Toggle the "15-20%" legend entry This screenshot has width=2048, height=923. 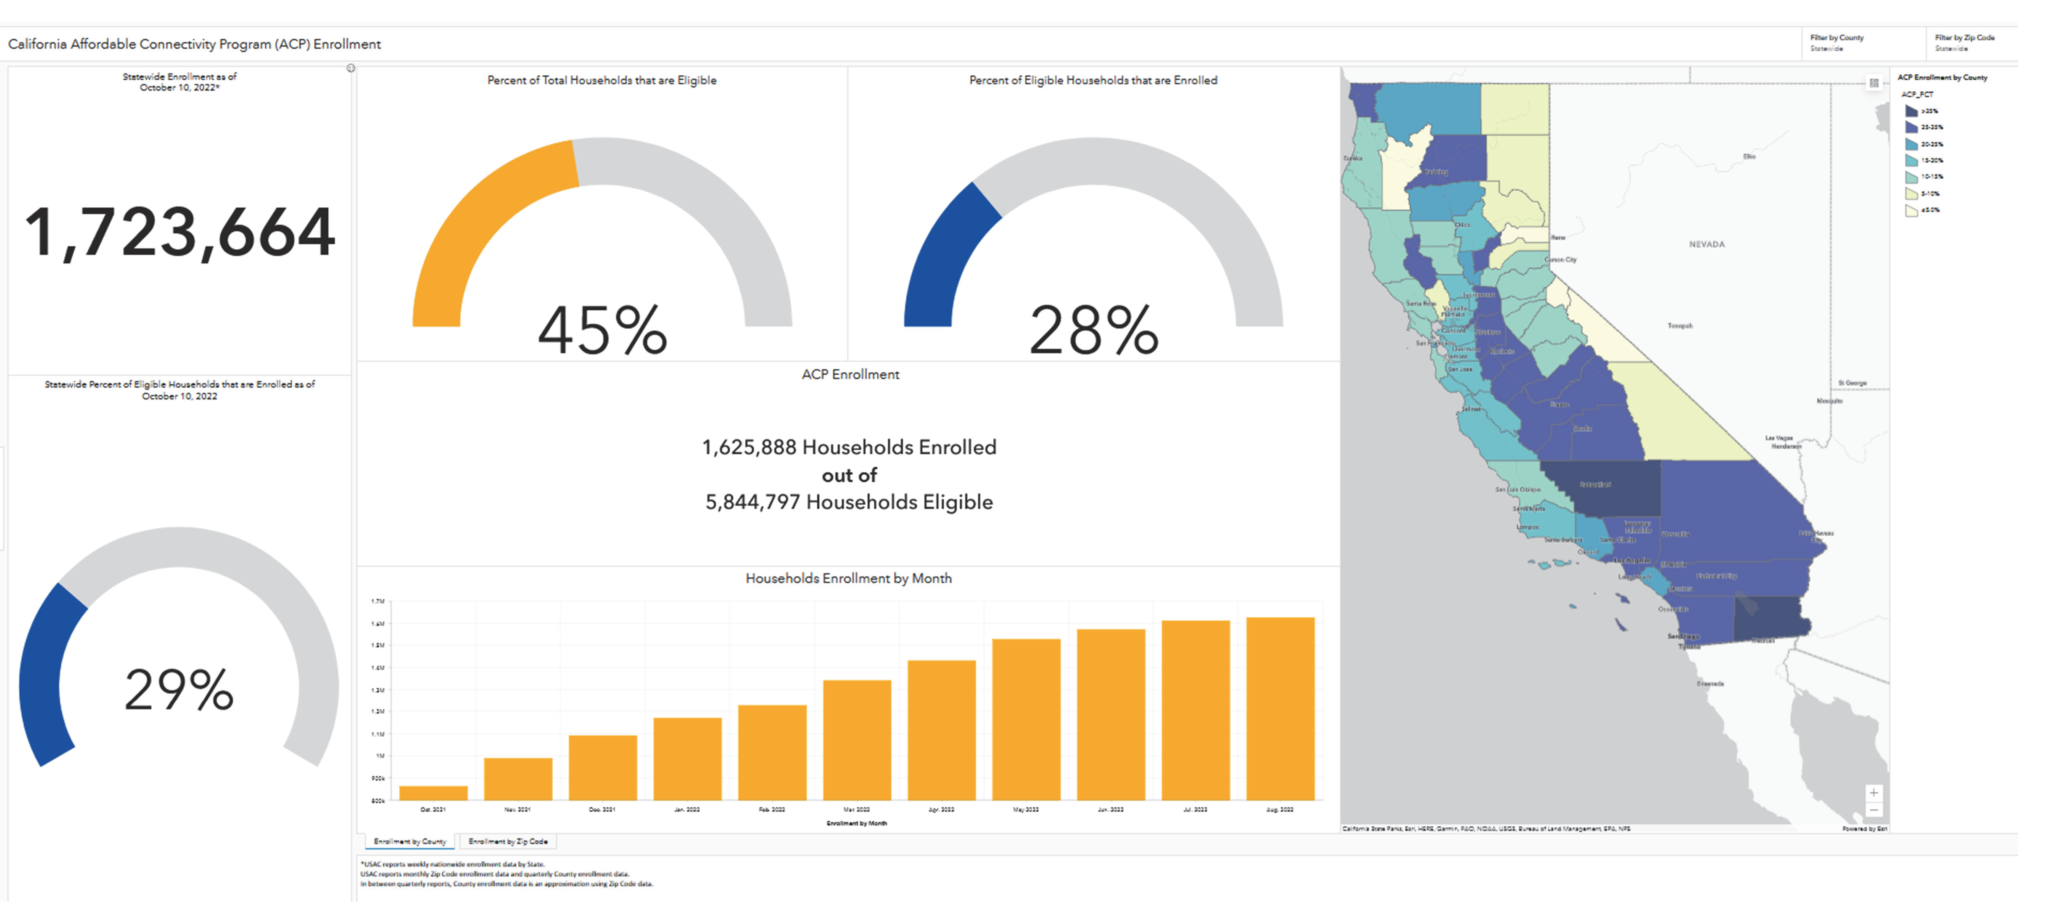[x=1910, y=160]
